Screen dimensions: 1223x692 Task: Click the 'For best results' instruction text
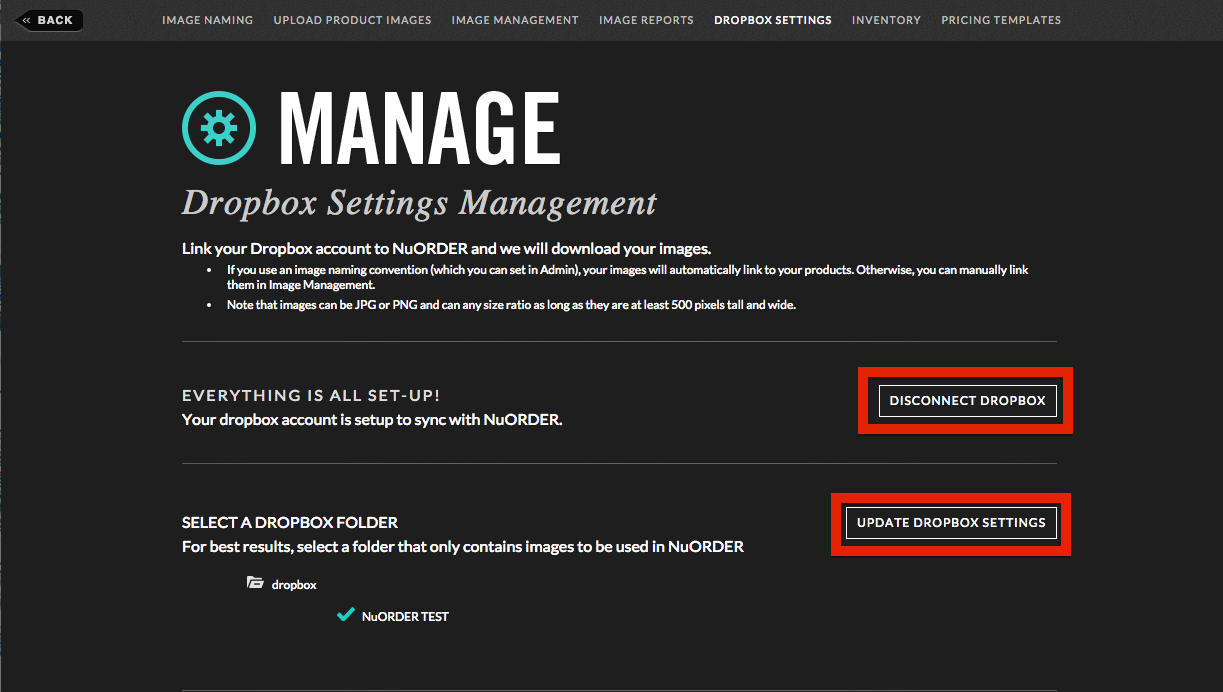coord(463,547)
